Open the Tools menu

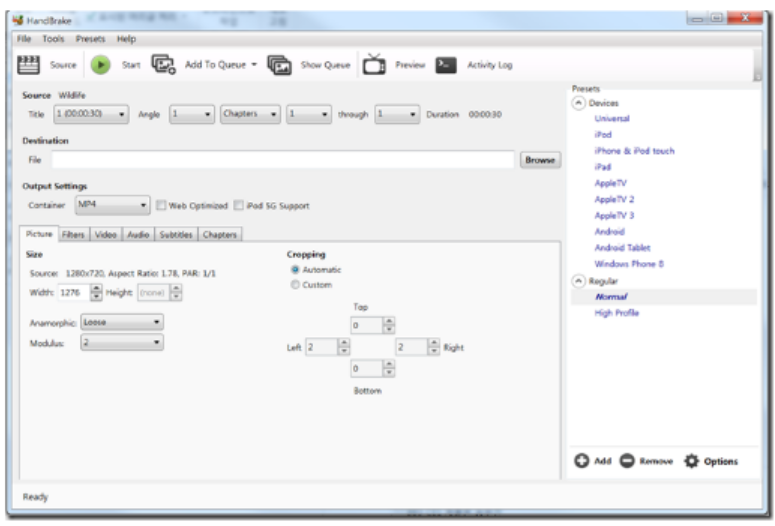53,39
